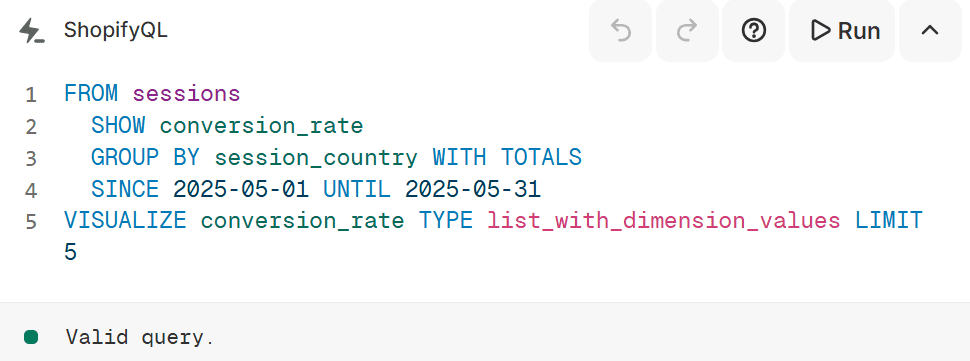The image size is (970, 361).
Task: Place cursor on the sessions table name
Action: point(186,94)
